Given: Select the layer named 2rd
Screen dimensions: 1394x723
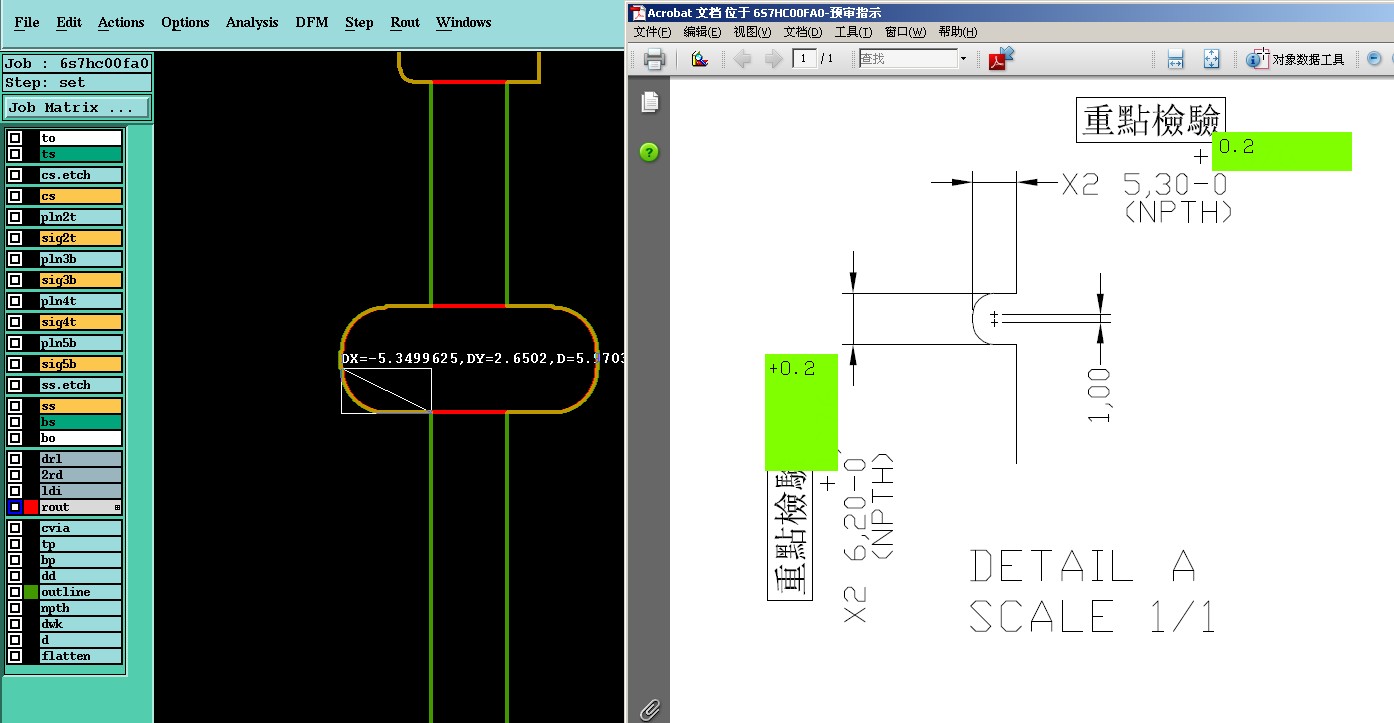Looking at the screenshot, I should coord(80,475).
